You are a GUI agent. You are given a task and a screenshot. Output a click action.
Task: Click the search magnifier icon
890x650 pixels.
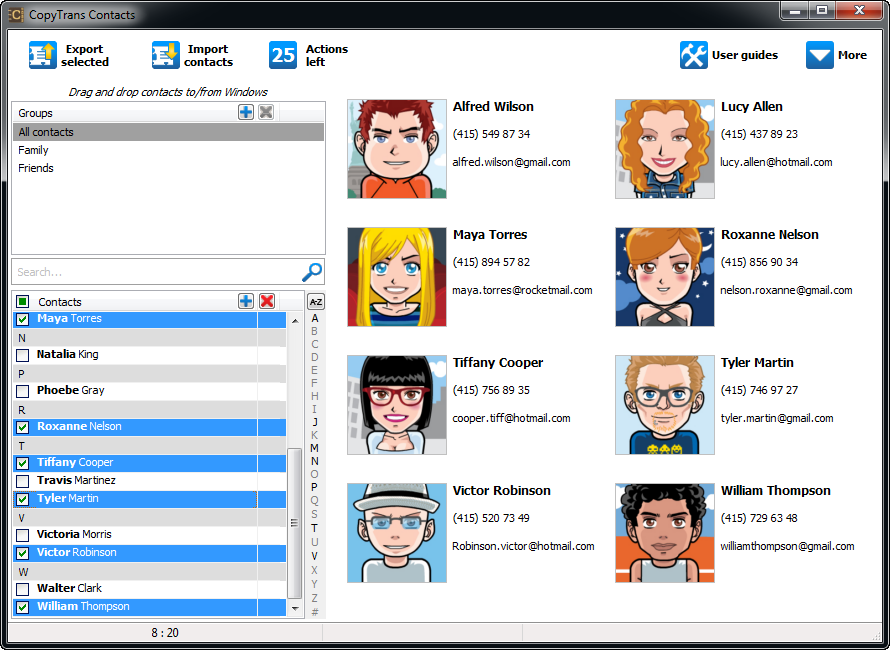(312, 271)
